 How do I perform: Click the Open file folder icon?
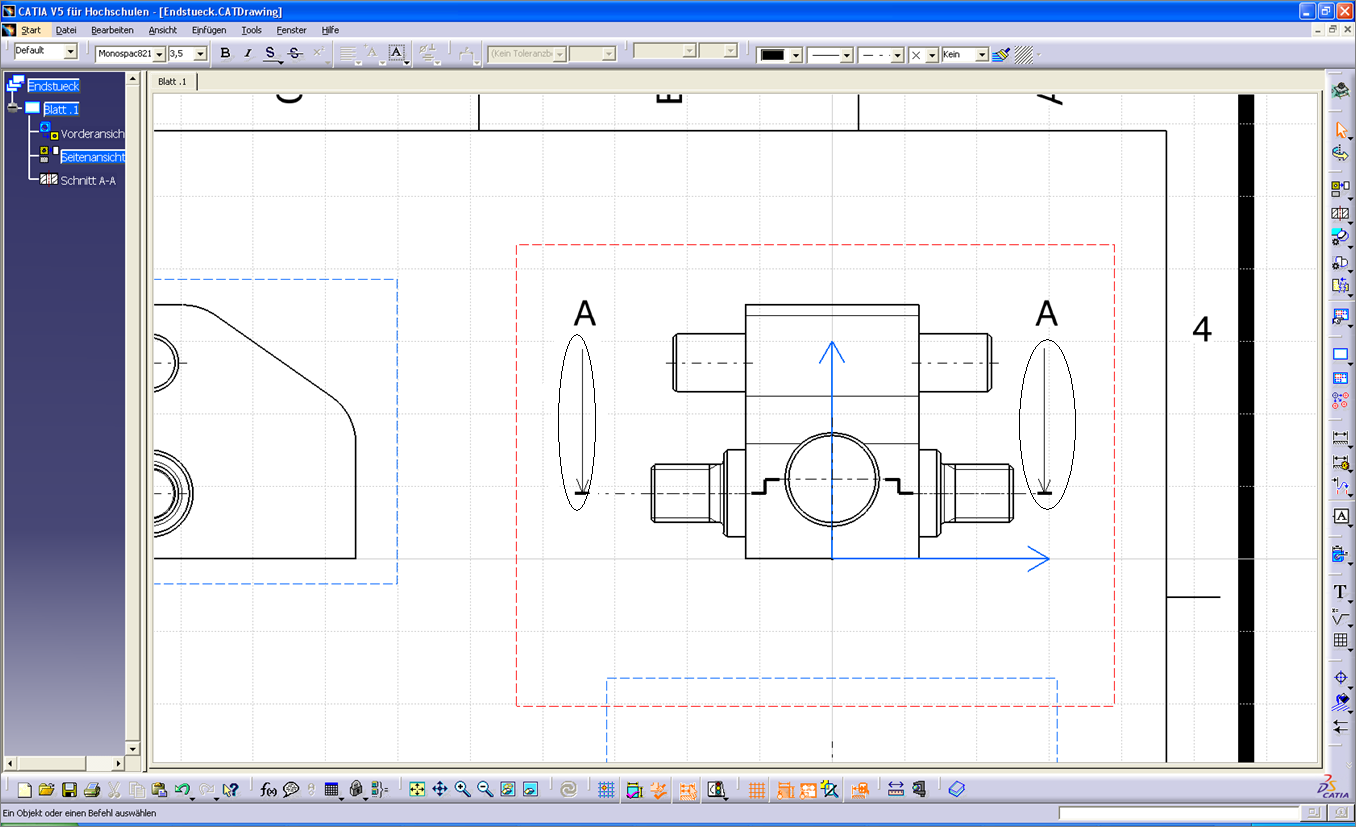tap(48, 790)
